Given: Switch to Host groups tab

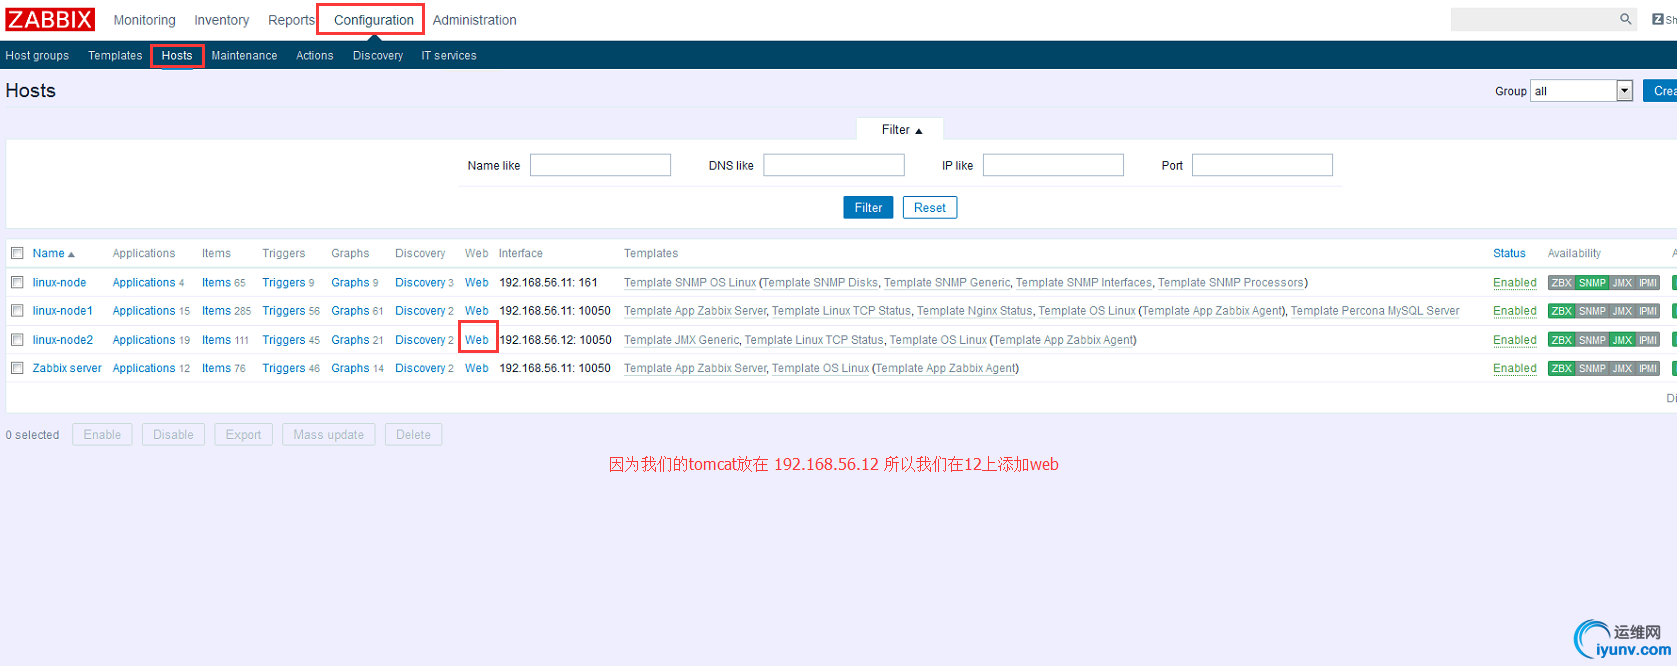Looking at the screenshot, I should point(37,56).
